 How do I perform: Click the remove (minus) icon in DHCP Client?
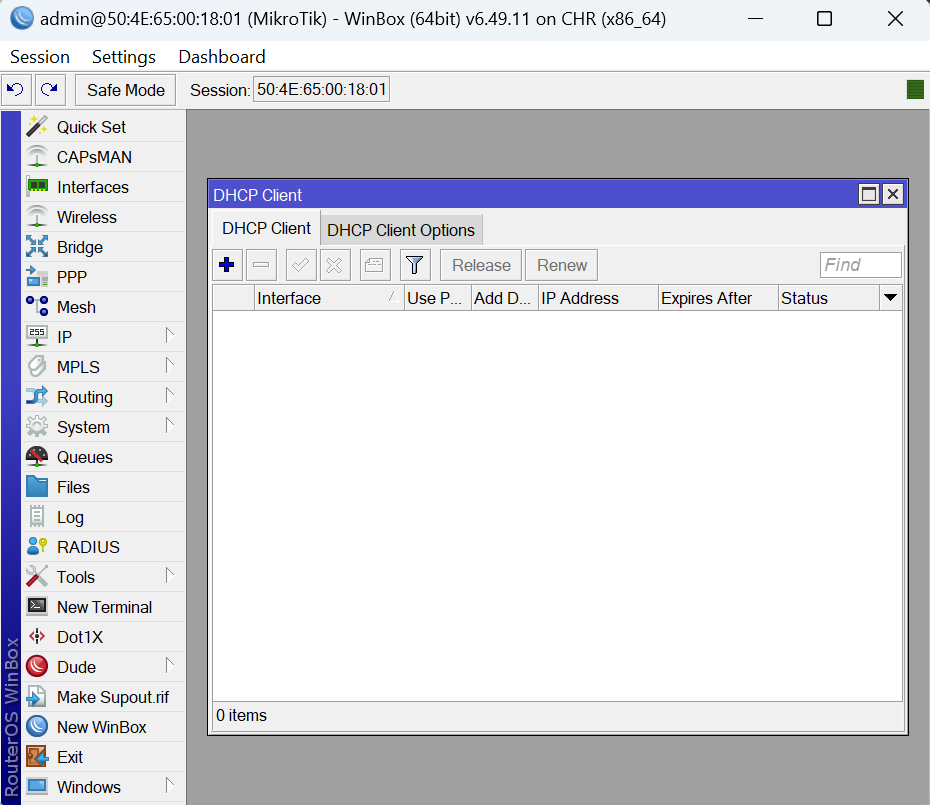pyautogui.click(x=261, y=265)
